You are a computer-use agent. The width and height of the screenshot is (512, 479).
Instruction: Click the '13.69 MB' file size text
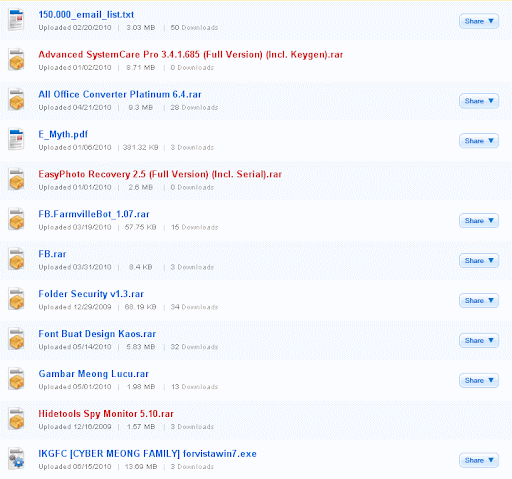coord(141,467)
